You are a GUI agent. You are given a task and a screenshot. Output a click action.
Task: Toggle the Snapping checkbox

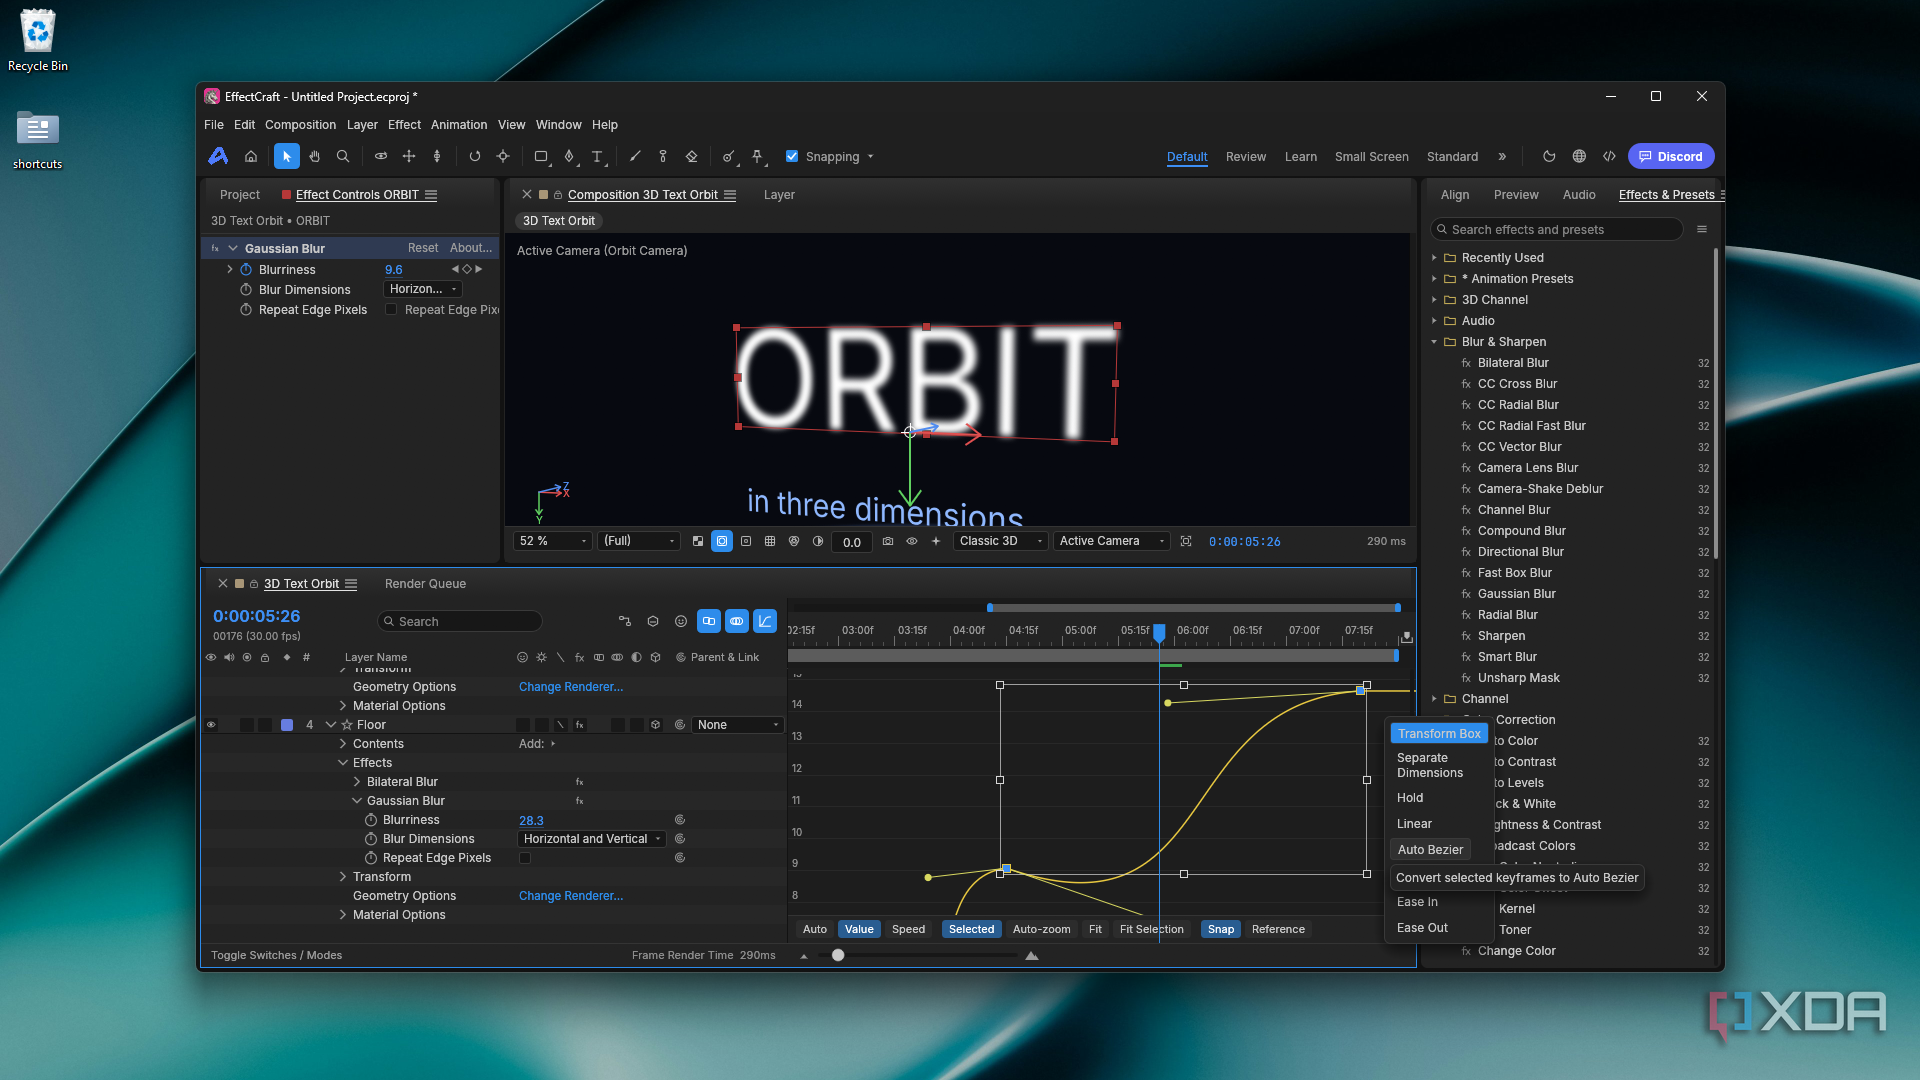click(792, 156)
